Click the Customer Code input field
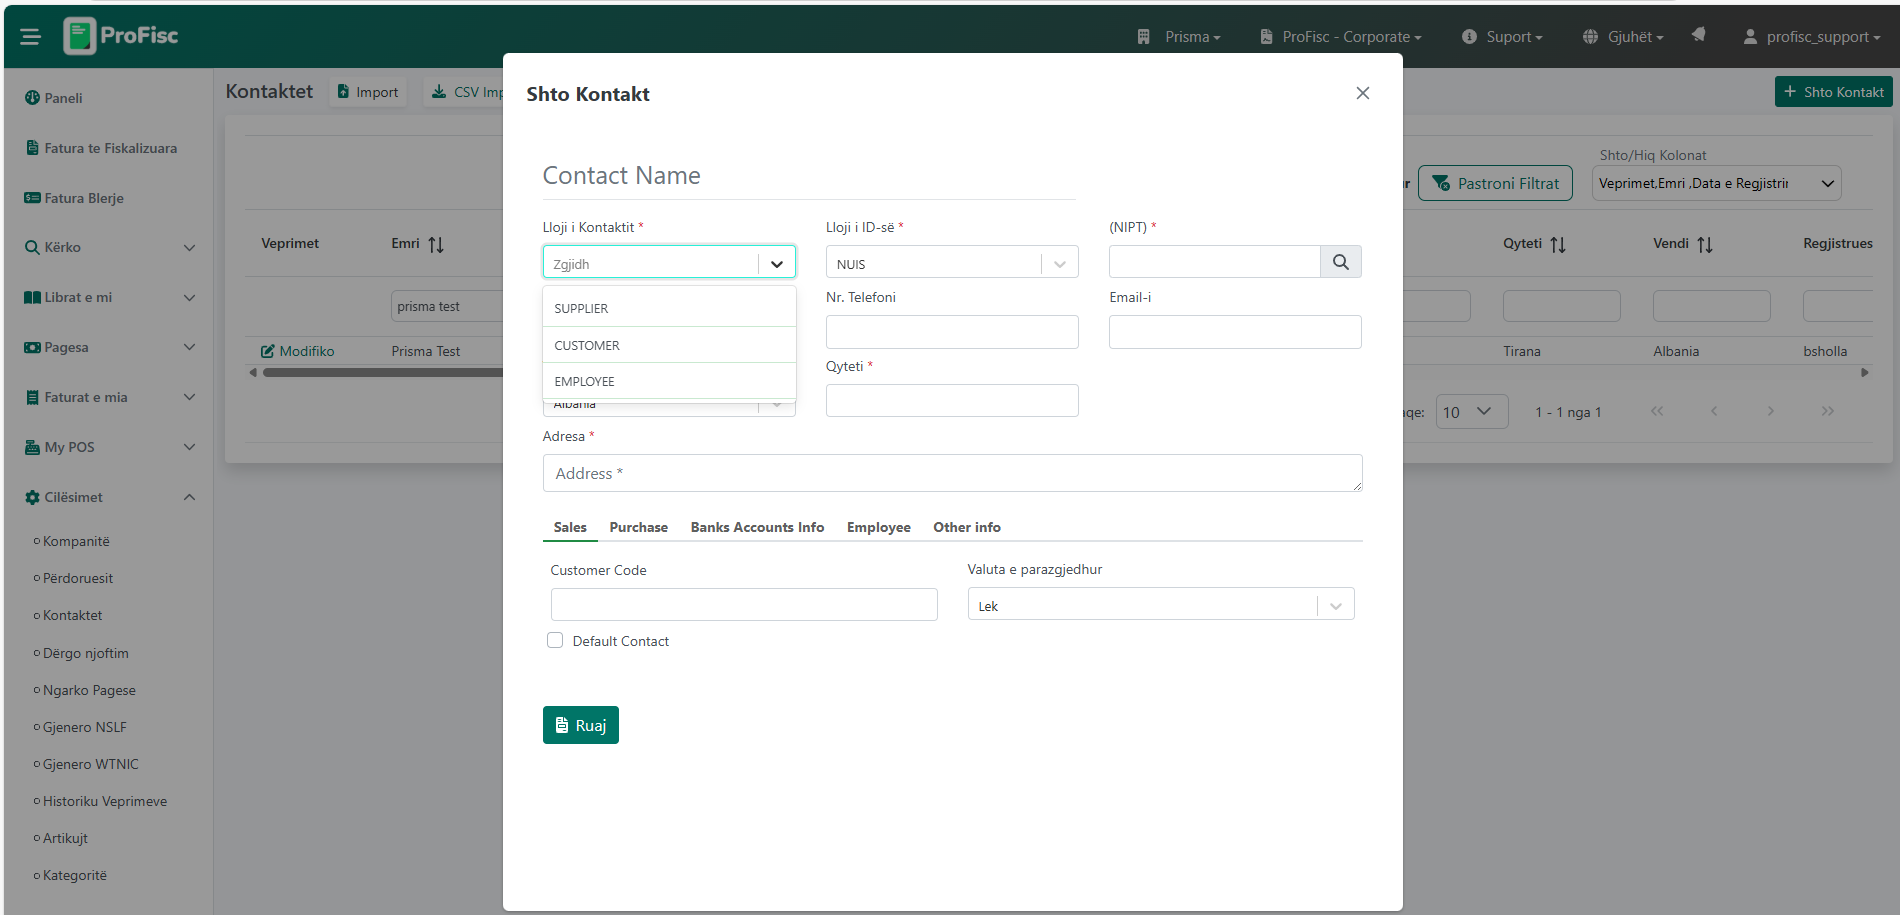This screenshot has width=1900, height=915. coord(743,604)
